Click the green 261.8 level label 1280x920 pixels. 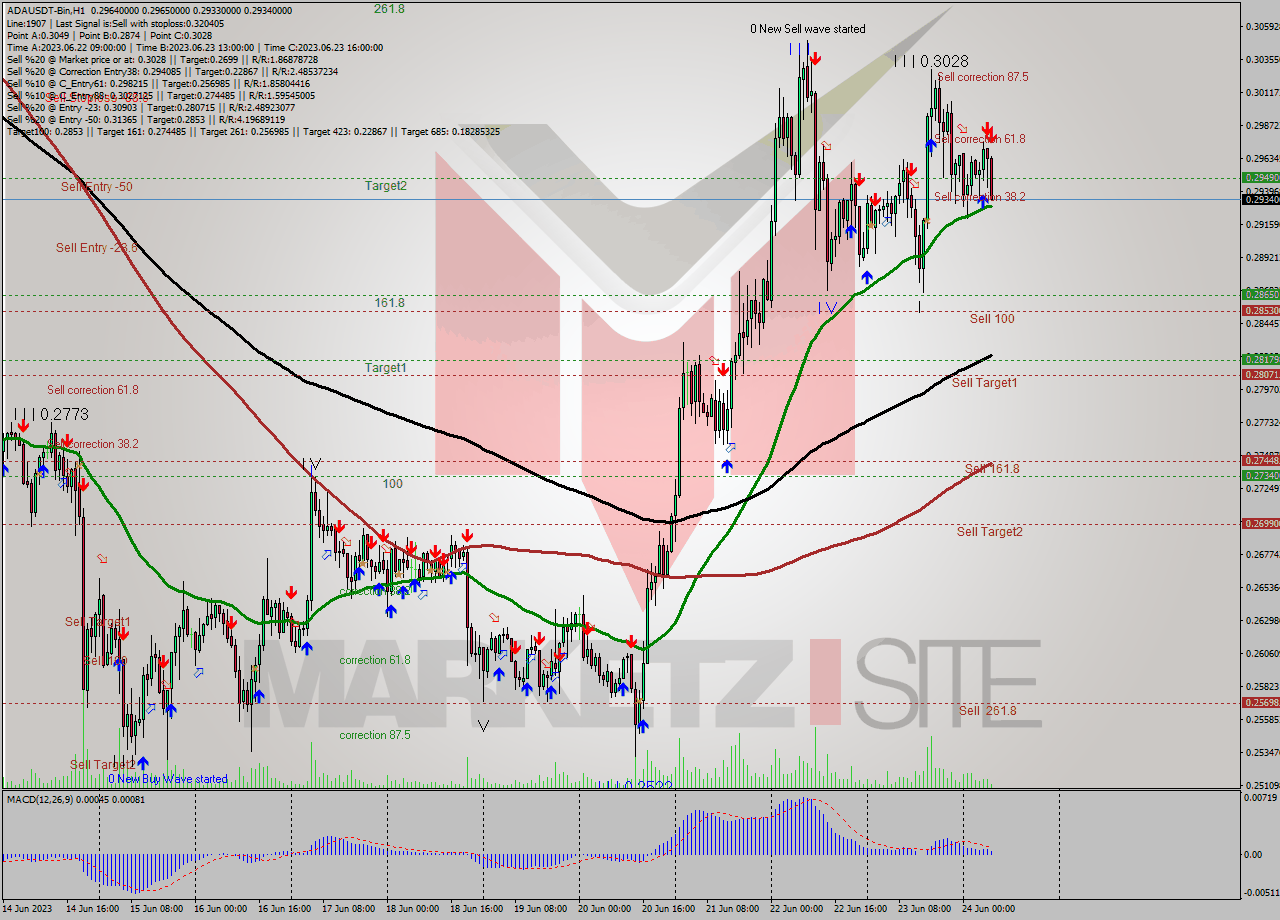point(389,8)
